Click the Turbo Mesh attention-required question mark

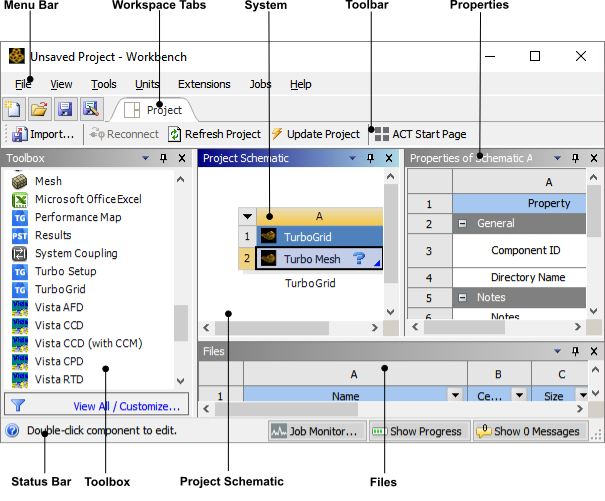click(x=358, y=258)
